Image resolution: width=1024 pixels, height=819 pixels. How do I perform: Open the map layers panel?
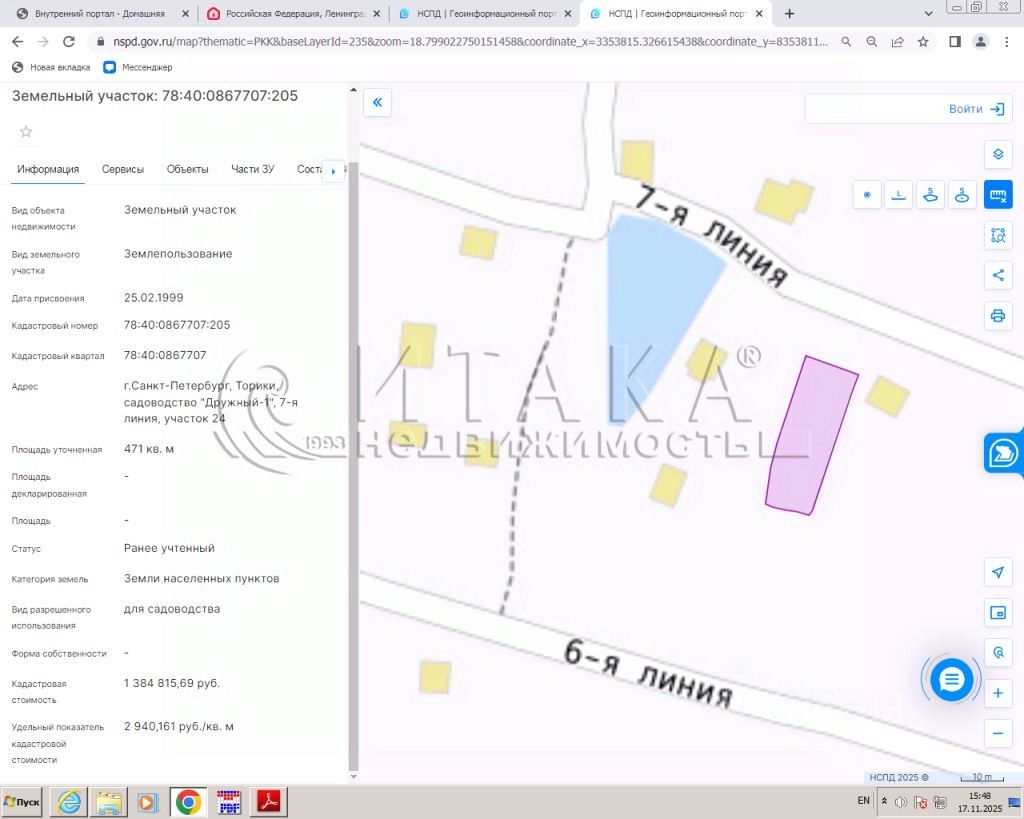997,155
